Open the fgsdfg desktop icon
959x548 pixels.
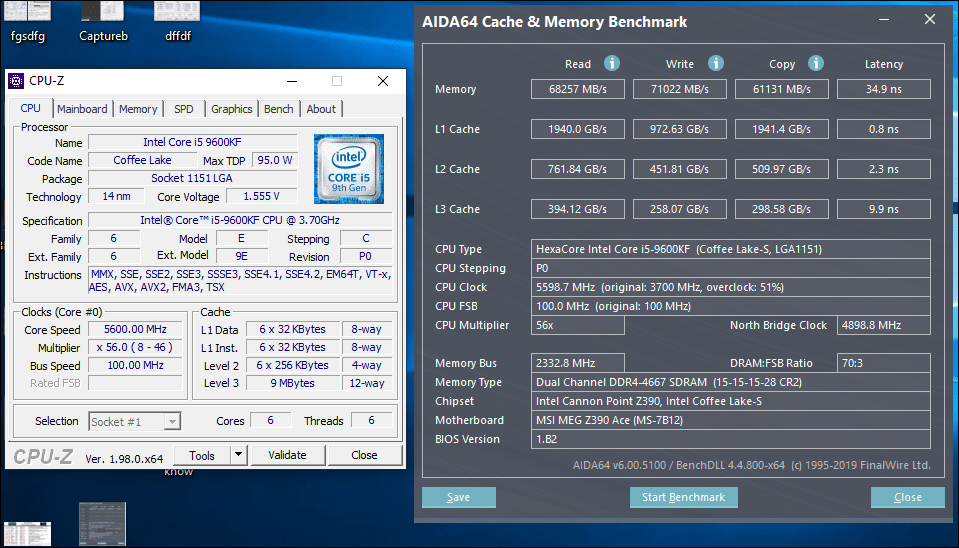(28, 21)
